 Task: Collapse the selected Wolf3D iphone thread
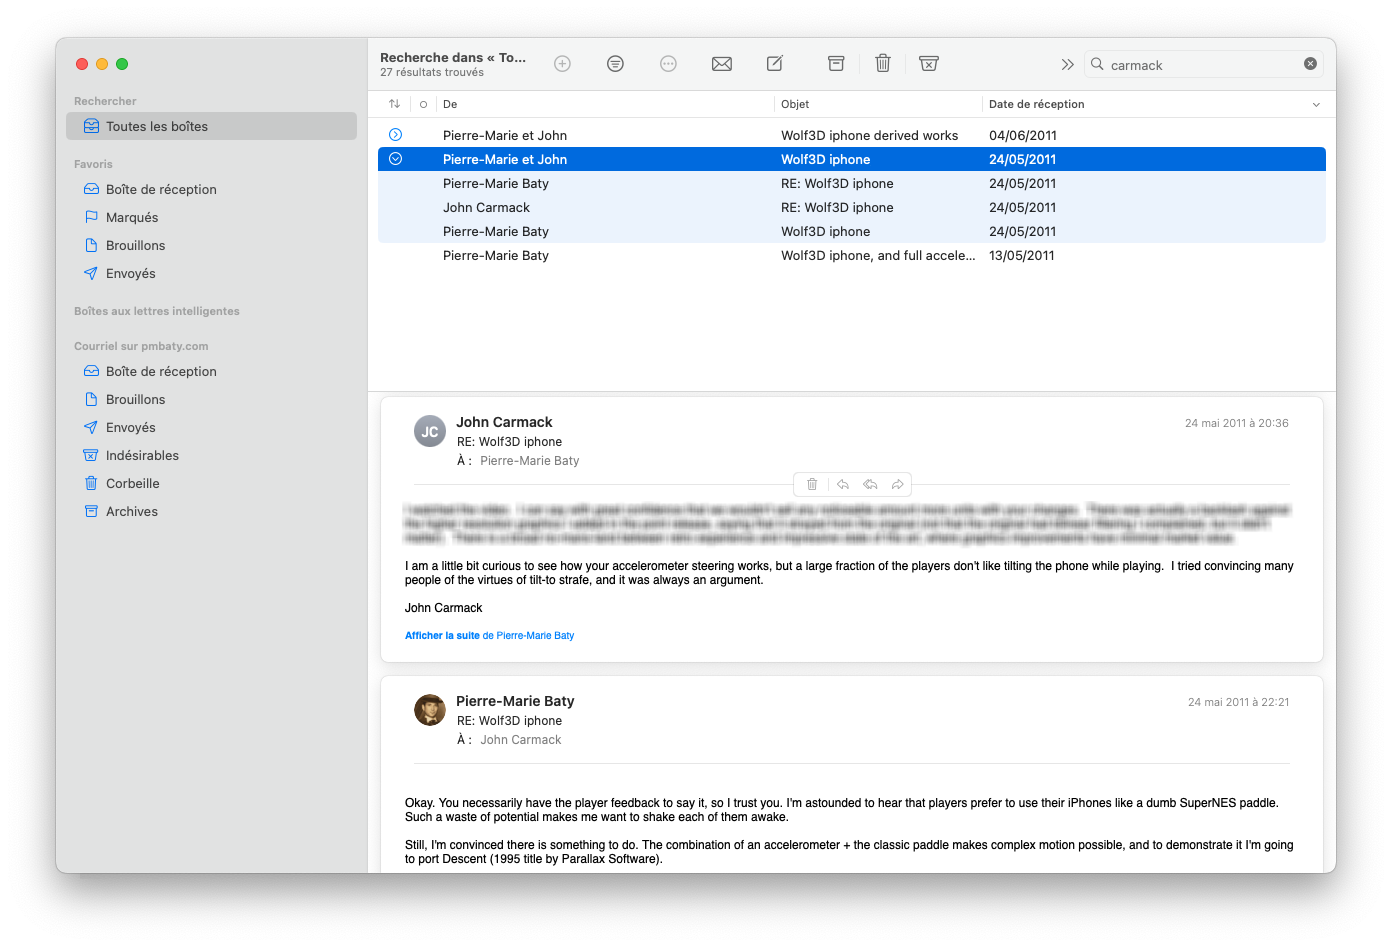click(396, 159)
